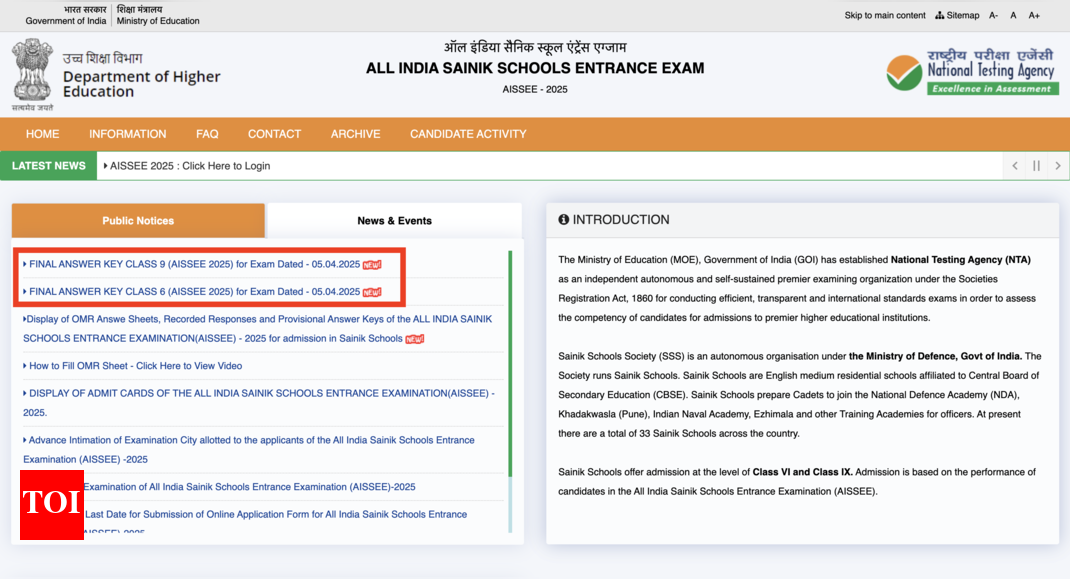The image size is (1070, 579).
Task: Decrease font size with A- button
Action: [x=993, y=15]
